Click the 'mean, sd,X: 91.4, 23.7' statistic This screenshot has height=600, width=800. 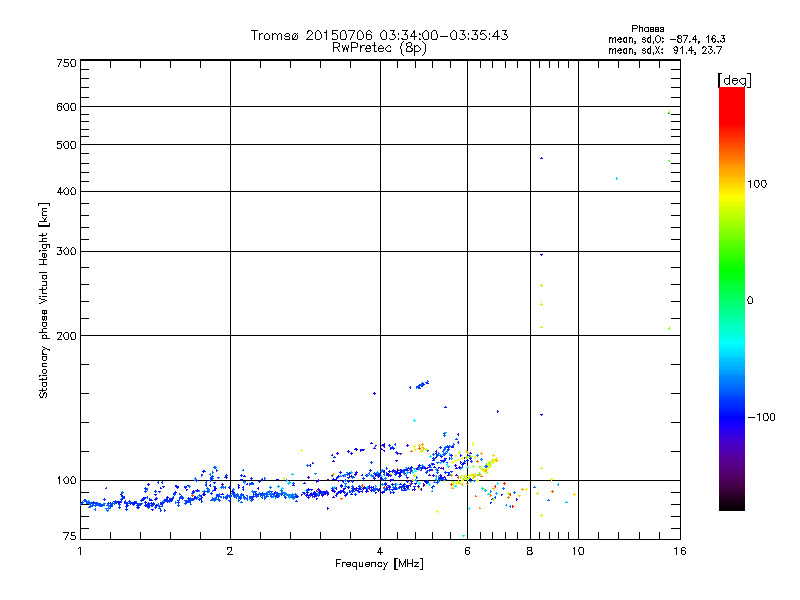pos(665,50)
